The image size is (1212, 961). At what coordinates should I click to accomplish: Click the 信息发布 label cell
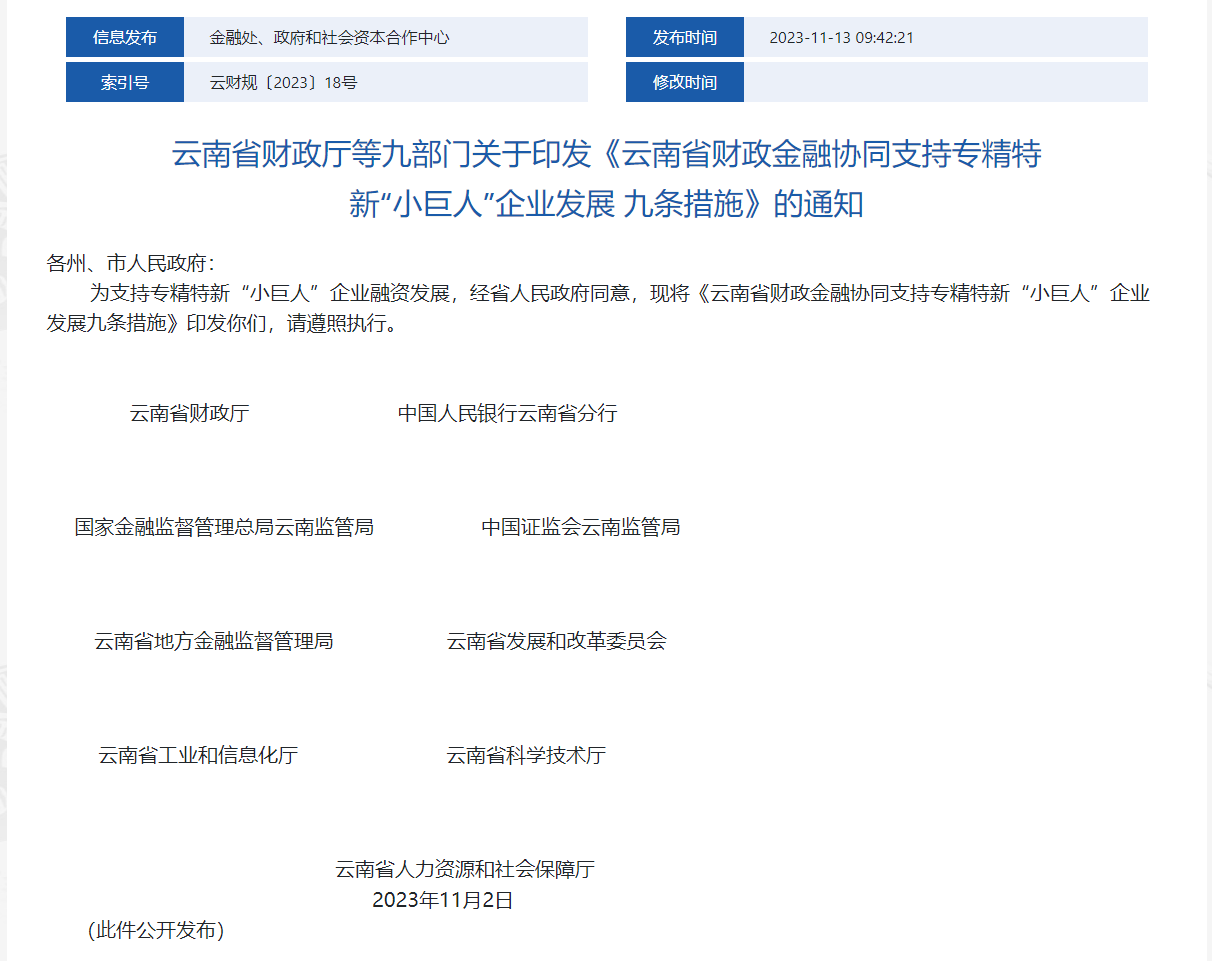point(125,38)
